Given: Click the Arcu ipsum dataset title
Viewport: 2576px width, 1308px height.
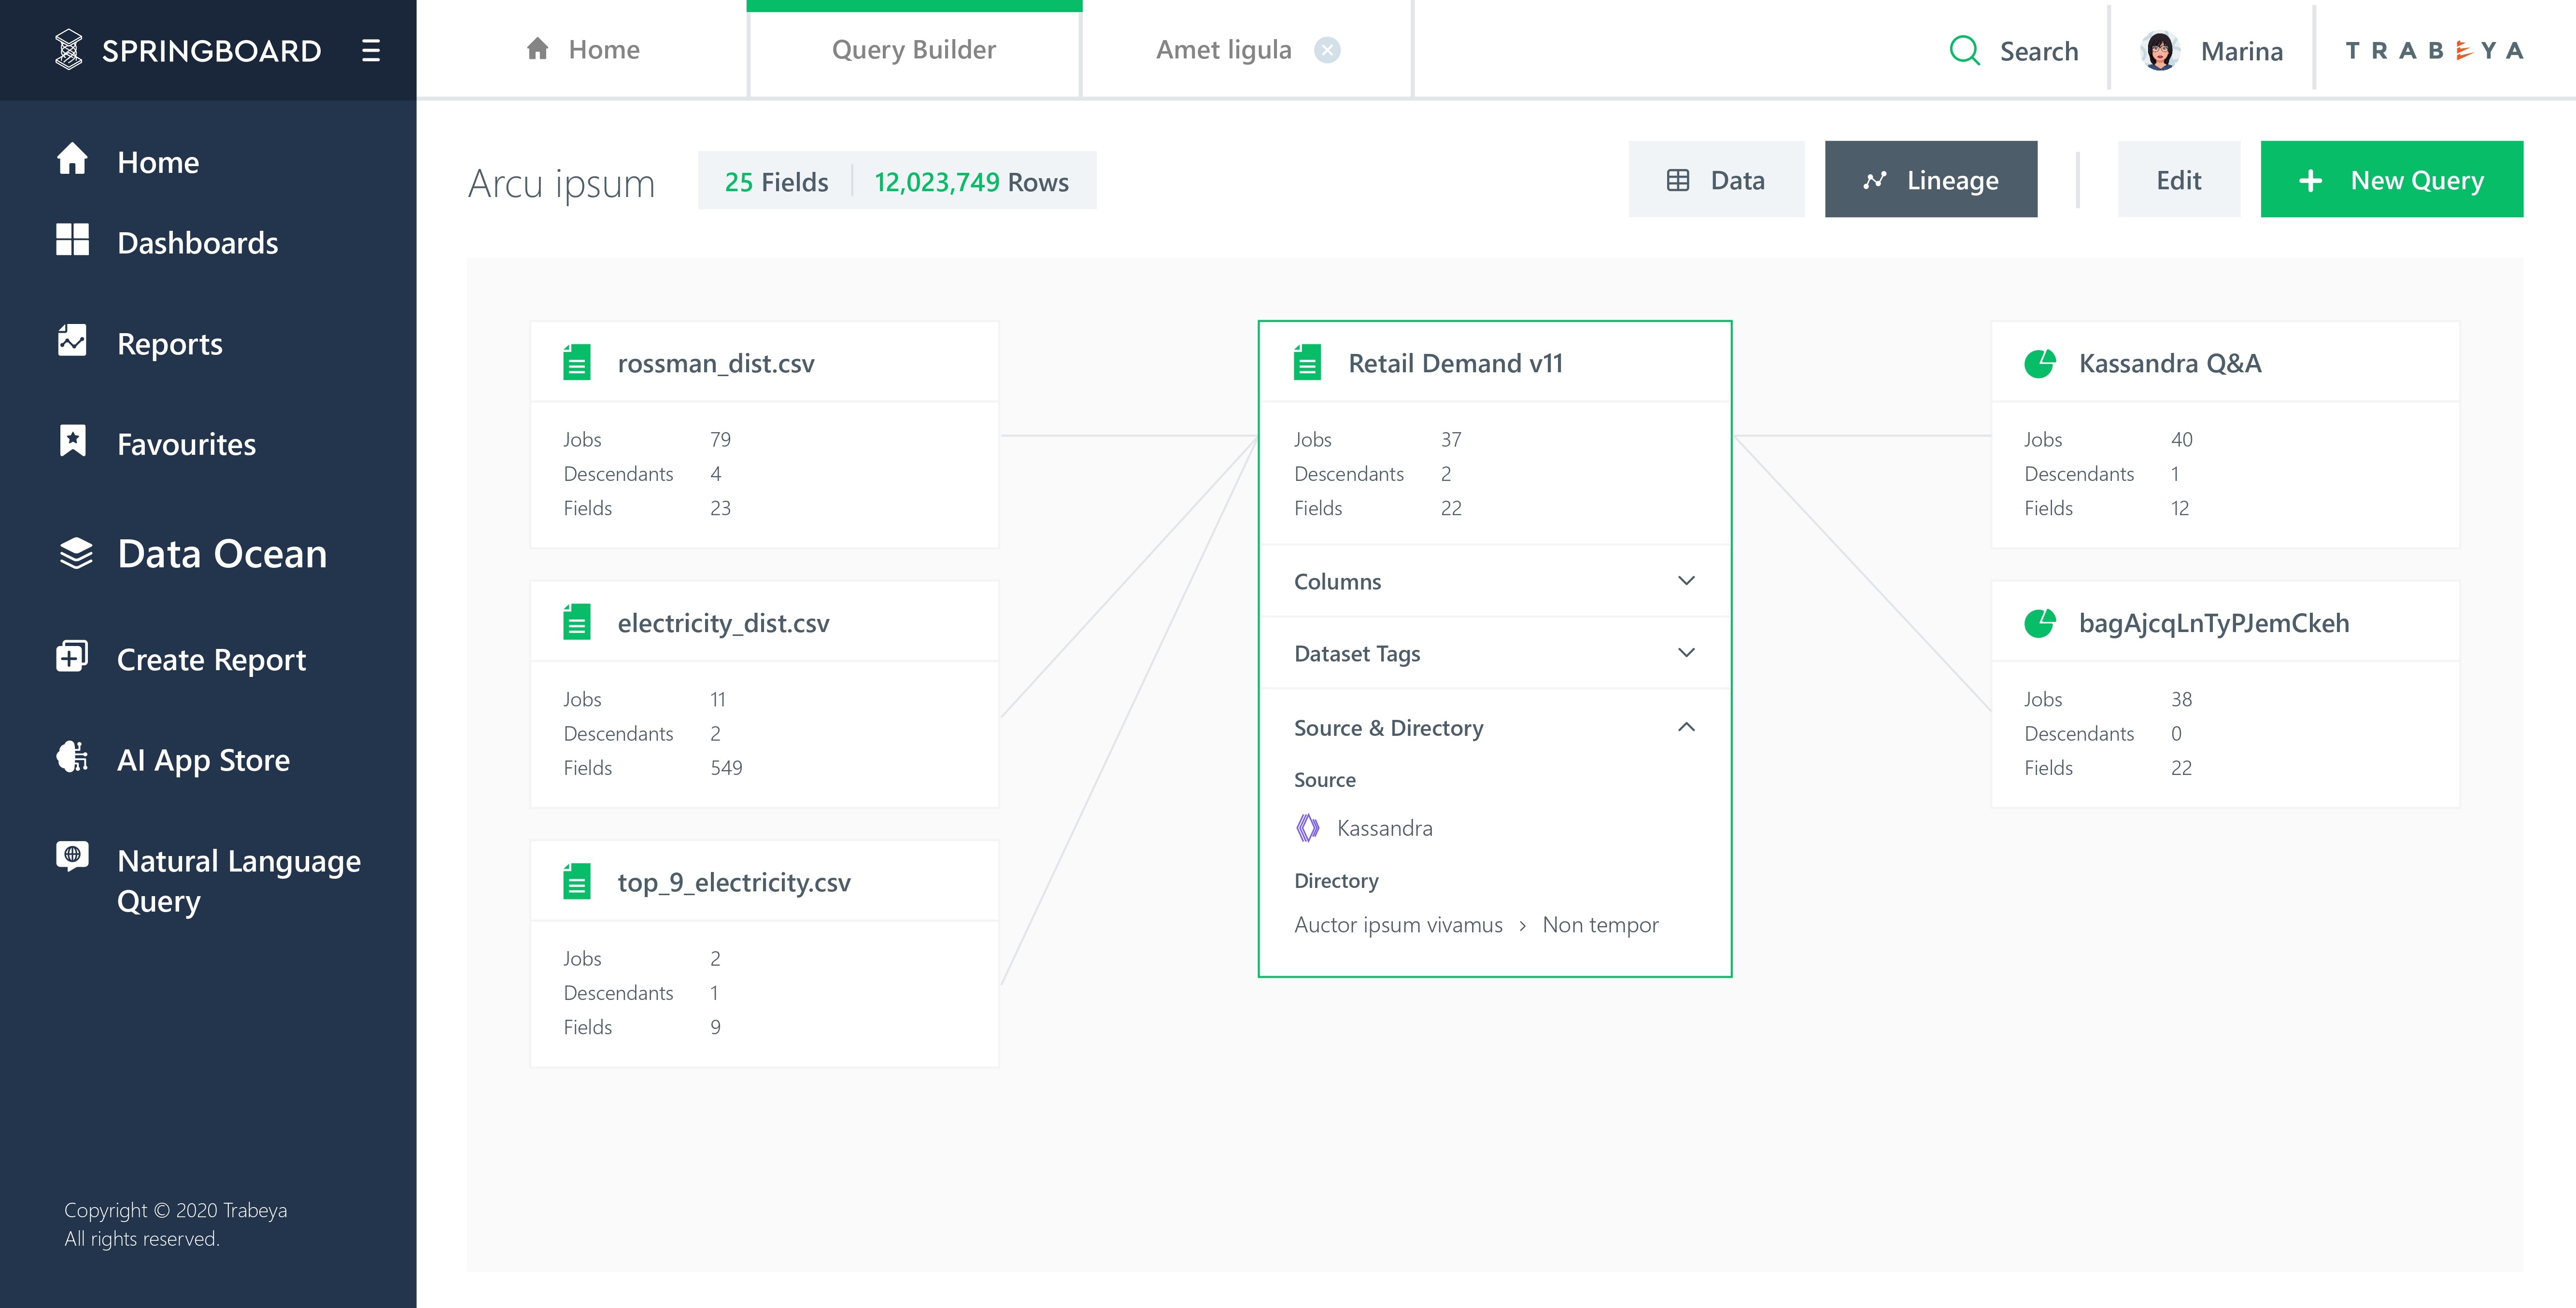Looking at the screenshot, I should point(561,183).
